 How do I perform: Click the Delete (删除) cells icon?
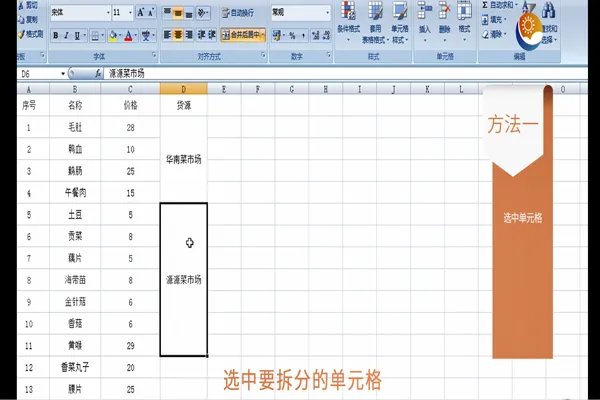[x=444, y=11]
